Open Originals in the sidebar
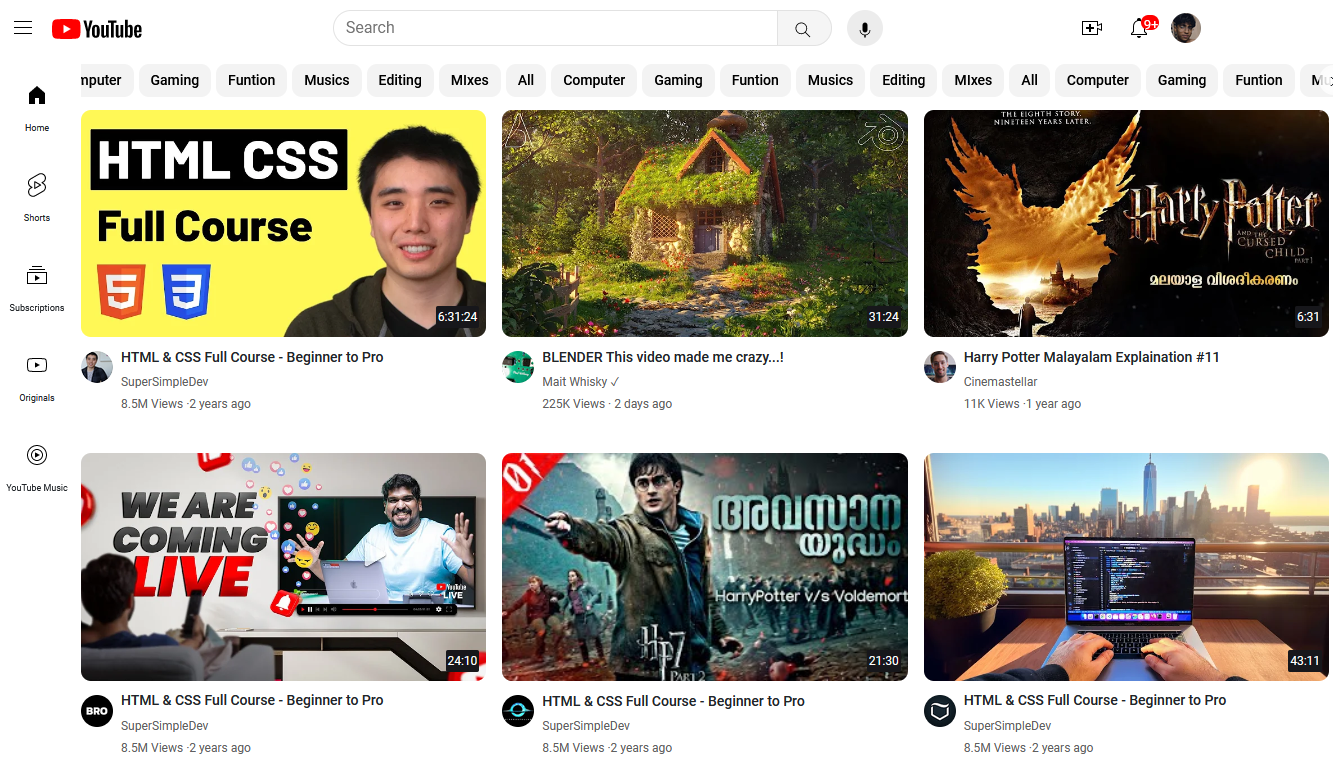The image size is (1333, 763). coord(37,375)
